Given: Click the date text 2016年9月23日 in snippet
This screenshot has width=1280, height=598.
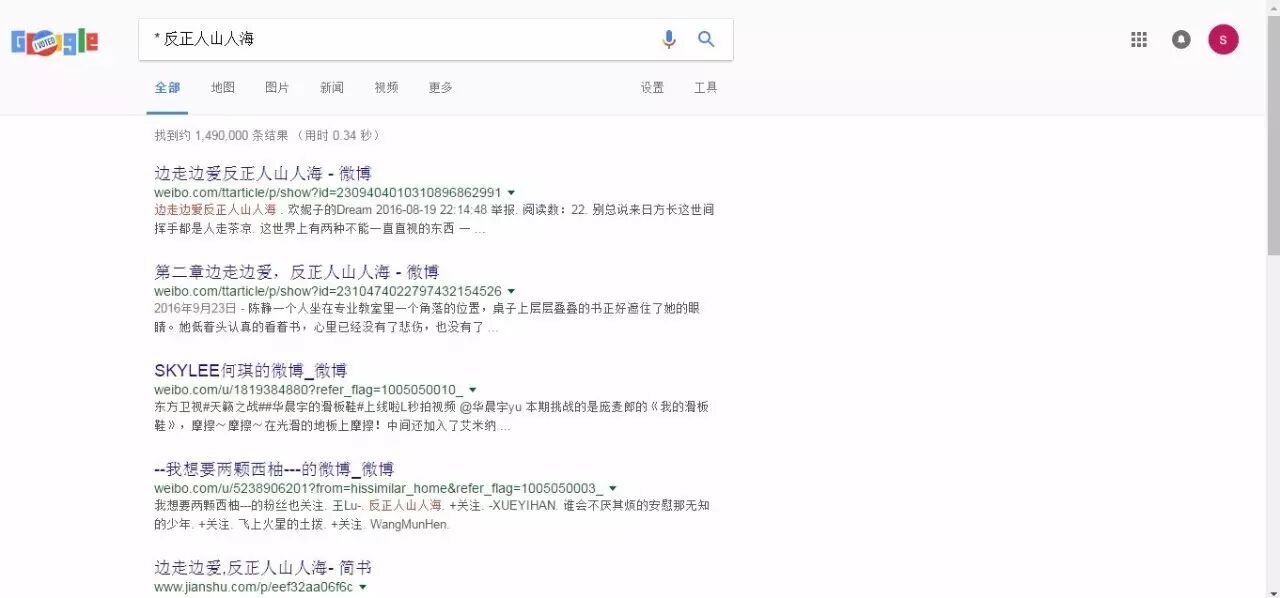Looking at the screenshot, I should tap(194, 309).
